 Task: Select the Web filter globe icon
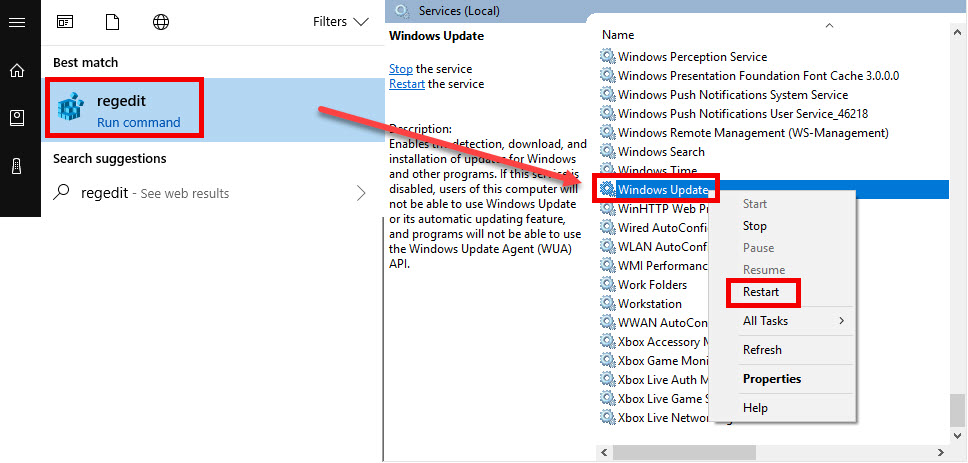[161, 22]
